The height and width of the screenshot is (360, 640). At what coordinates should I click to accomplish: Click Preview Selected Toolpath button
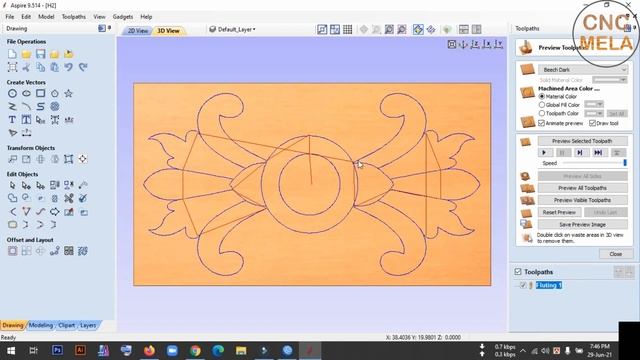coord(582,141)
